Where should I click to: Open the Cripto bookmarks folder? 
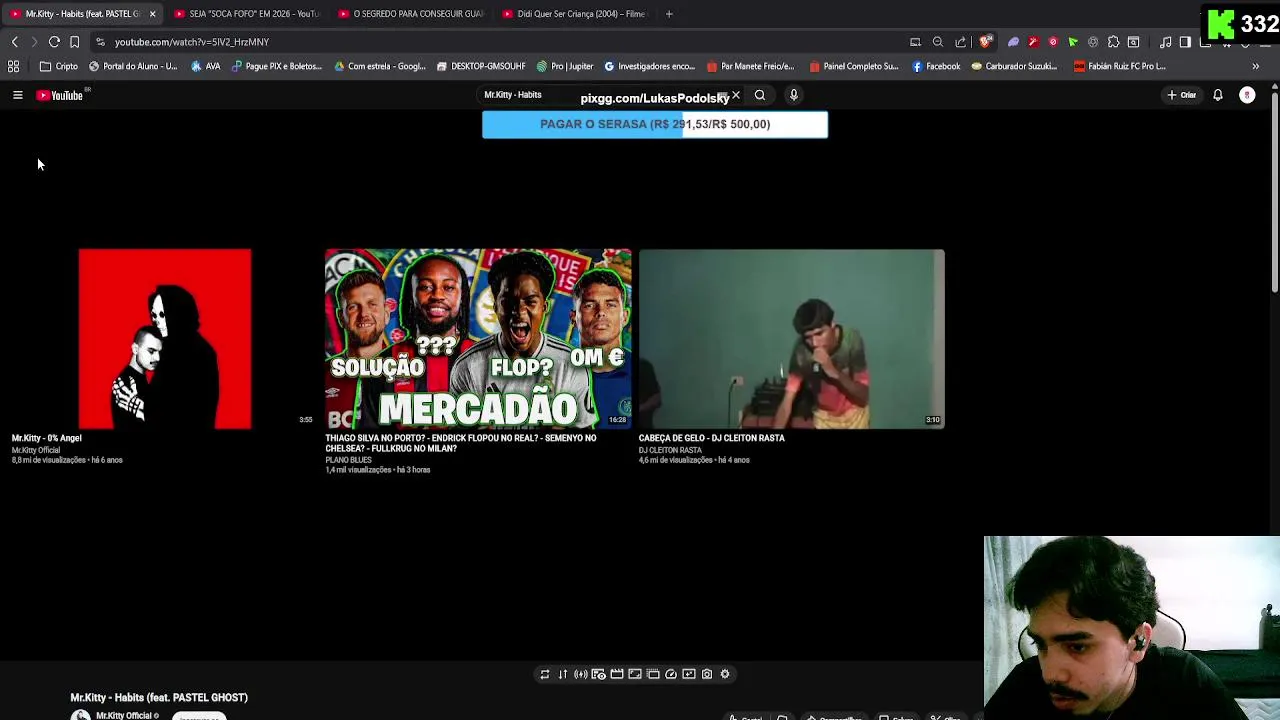59,66
